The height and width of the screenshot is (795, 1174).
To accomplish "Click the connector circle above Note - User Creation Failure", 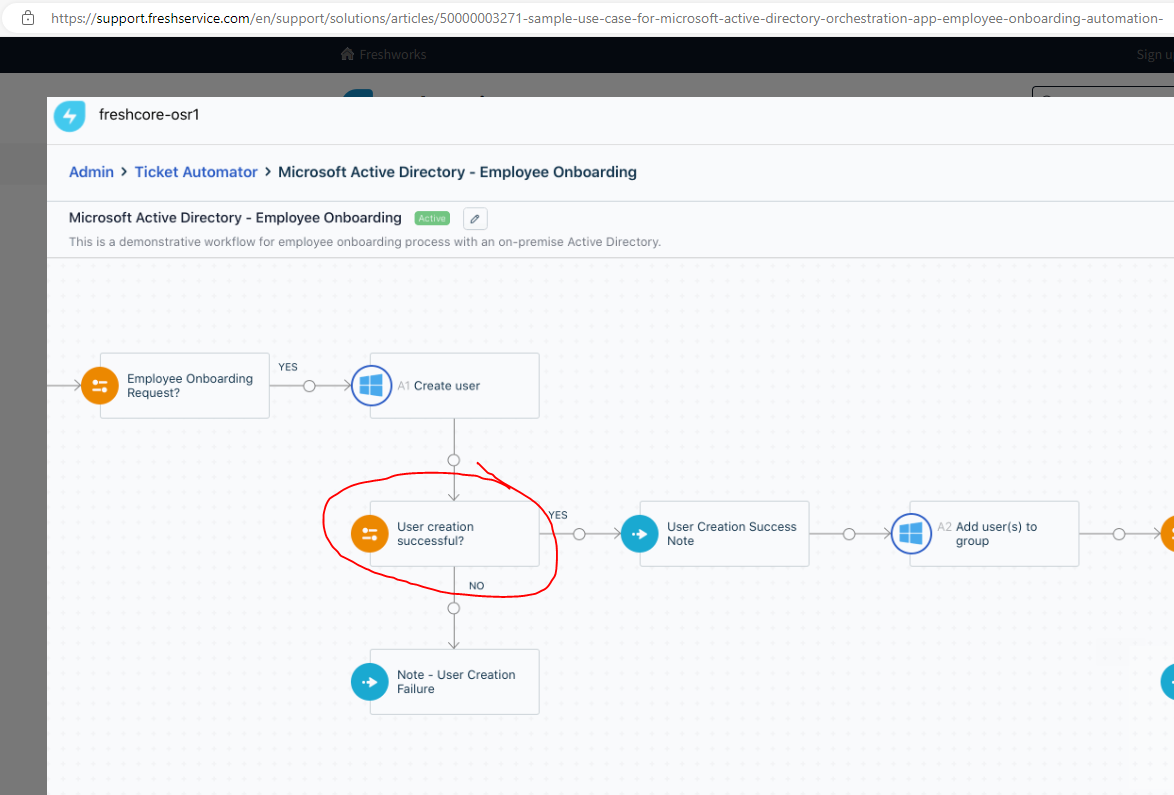I will point(454,608).
